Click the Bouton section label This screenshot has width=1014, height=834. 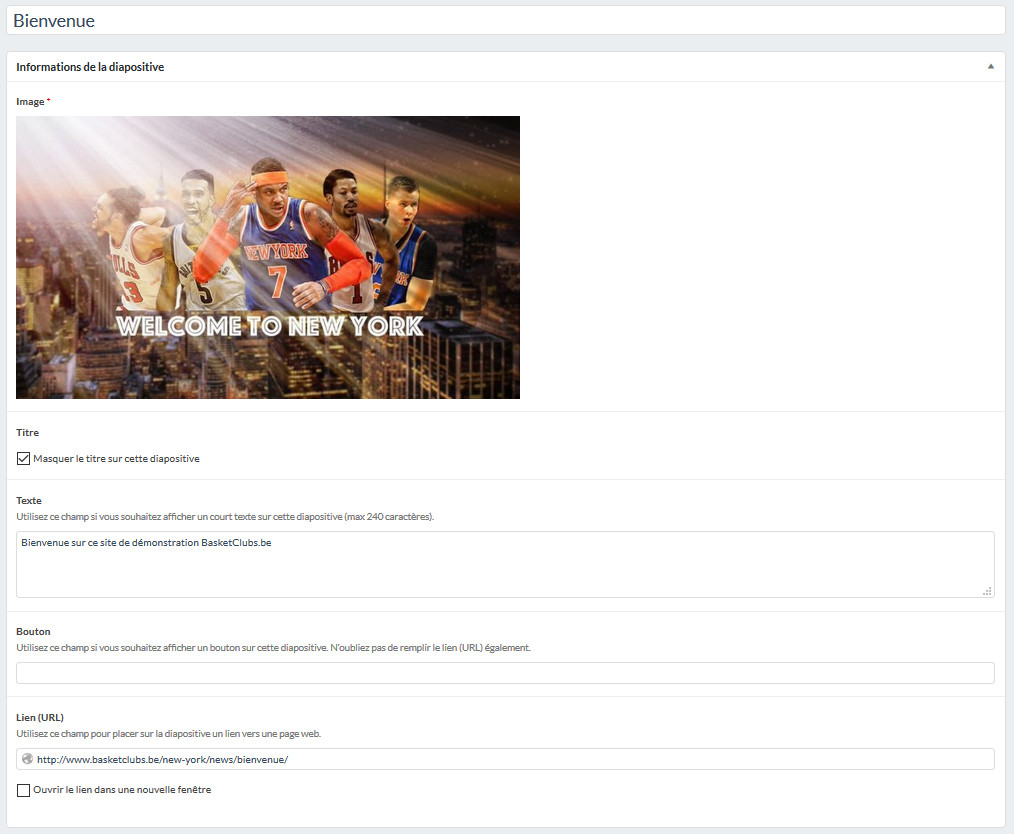click(33, 632)
